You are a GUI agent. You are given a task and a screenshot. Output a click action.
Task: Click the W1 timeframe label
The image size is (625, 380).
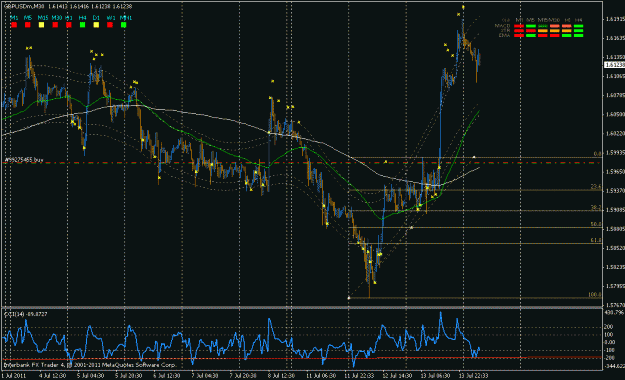point(111,18)
